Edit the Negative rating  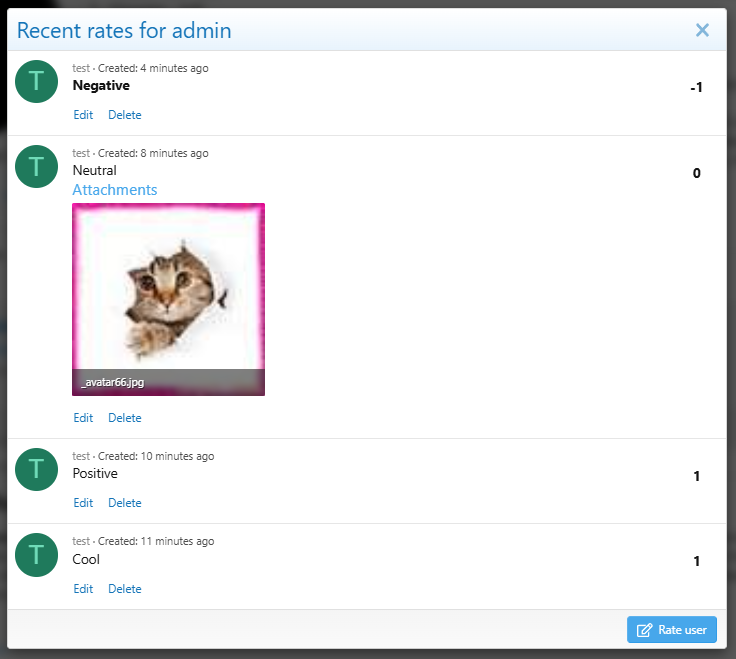83,115
